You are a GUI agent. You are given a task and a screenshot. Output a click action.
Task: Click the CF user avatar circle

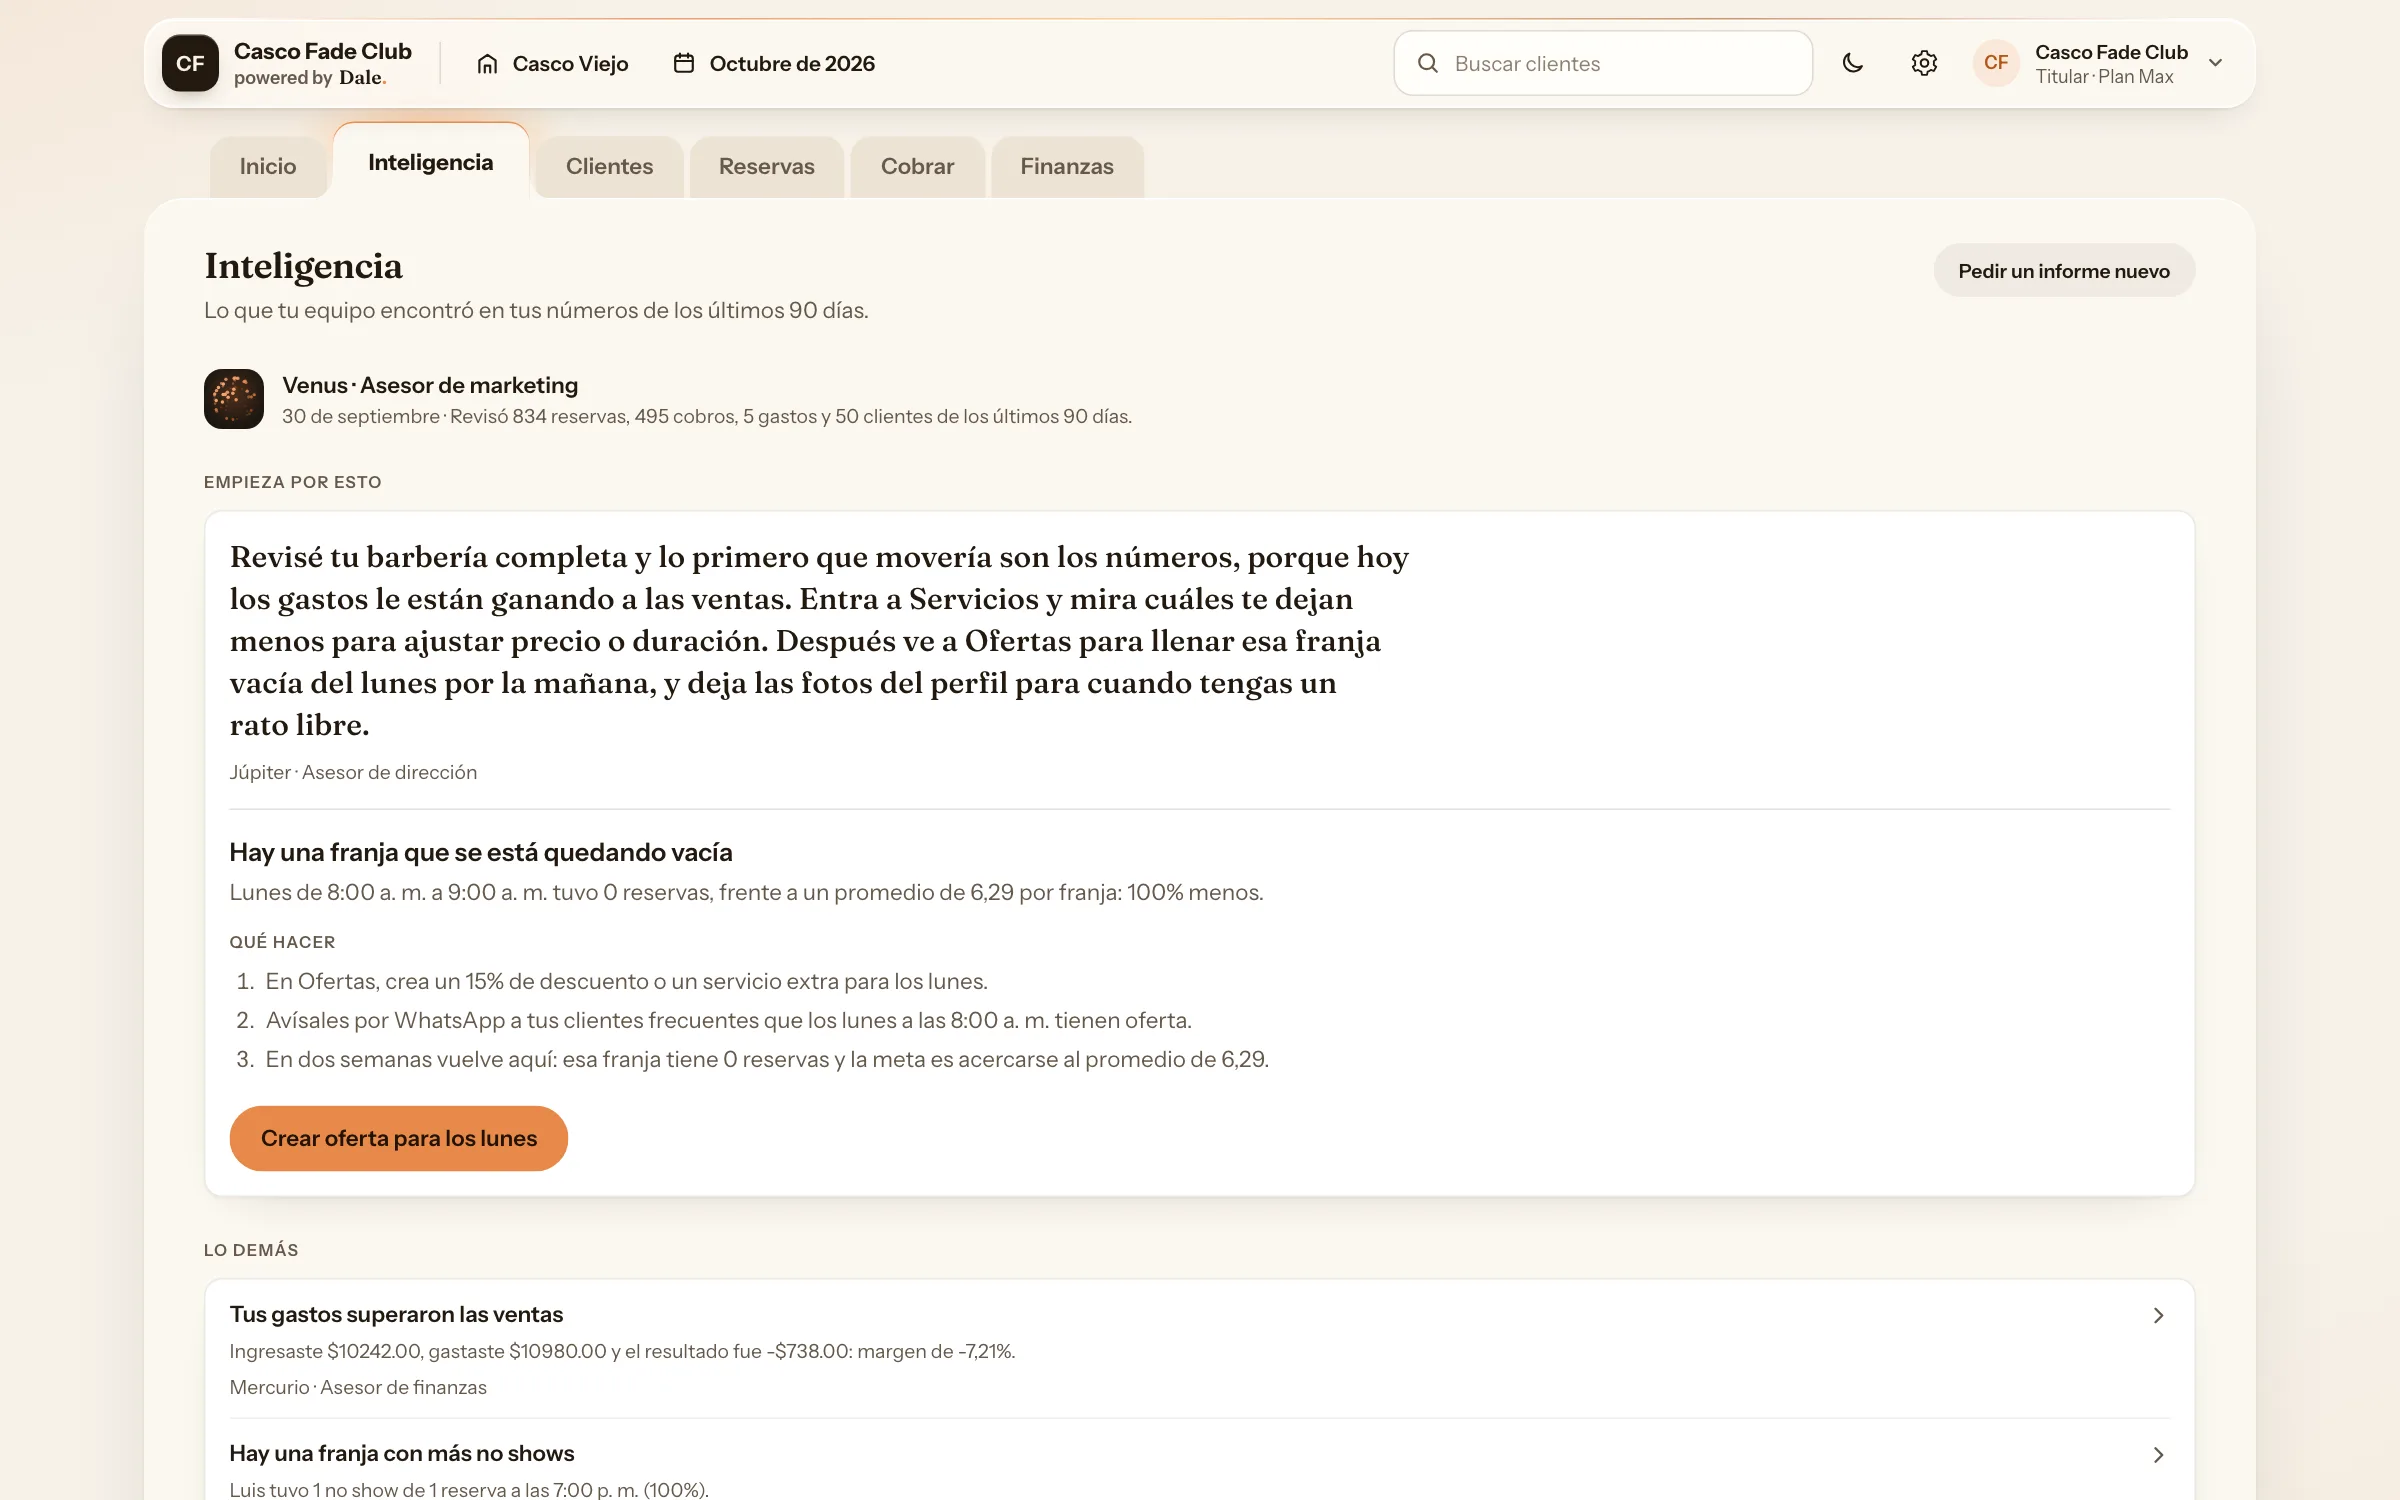click(1996, 63)
